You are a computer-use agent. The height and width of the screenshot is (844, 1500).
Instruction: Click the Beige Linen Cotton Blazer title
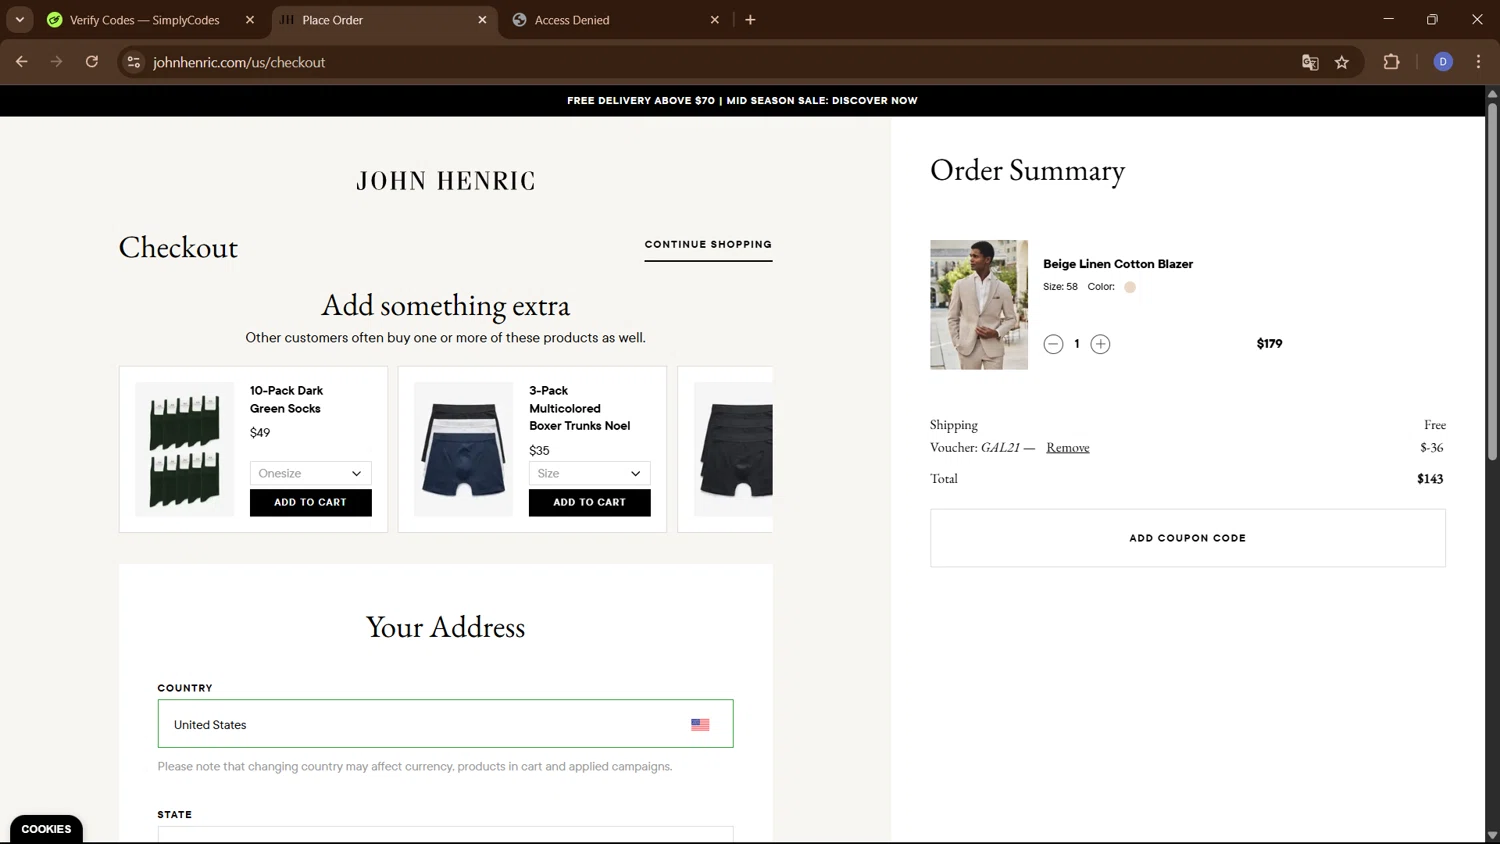click(1118, 264)
